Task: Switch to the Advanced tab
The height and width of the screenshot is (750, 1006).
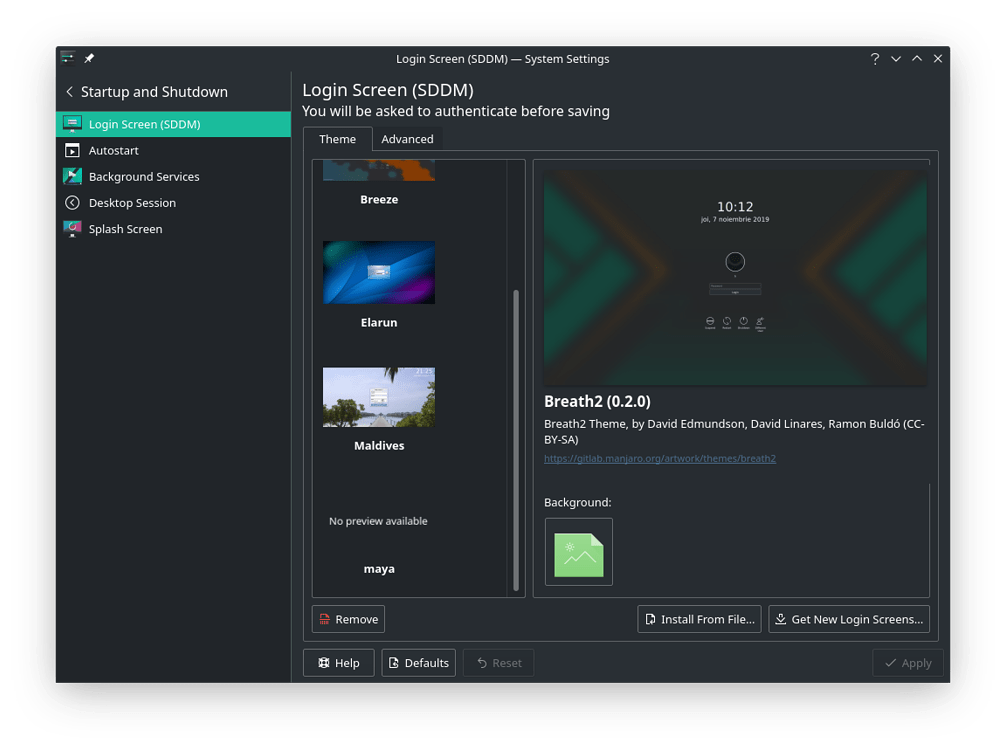Action: coord(407,139)
